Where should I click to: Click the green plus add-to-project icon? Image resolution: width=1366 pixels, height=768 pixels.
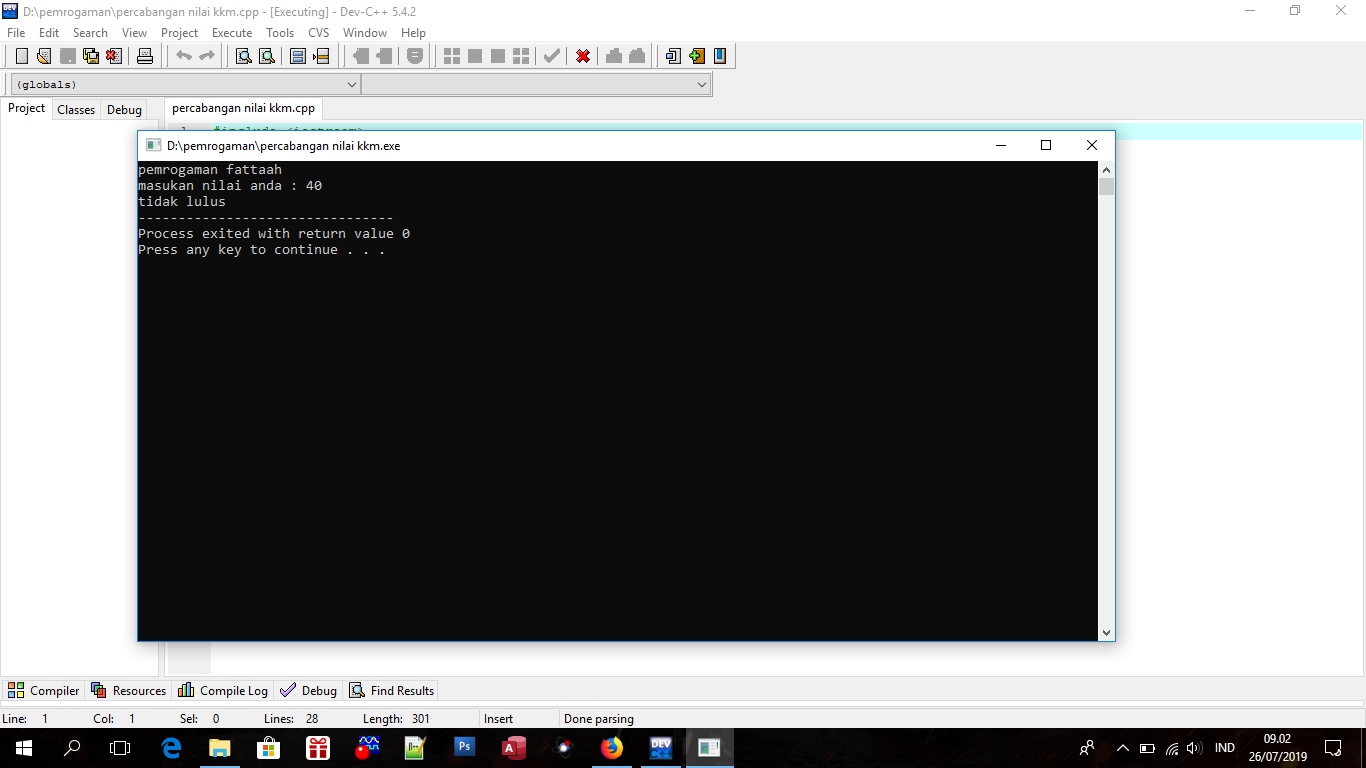697,56
